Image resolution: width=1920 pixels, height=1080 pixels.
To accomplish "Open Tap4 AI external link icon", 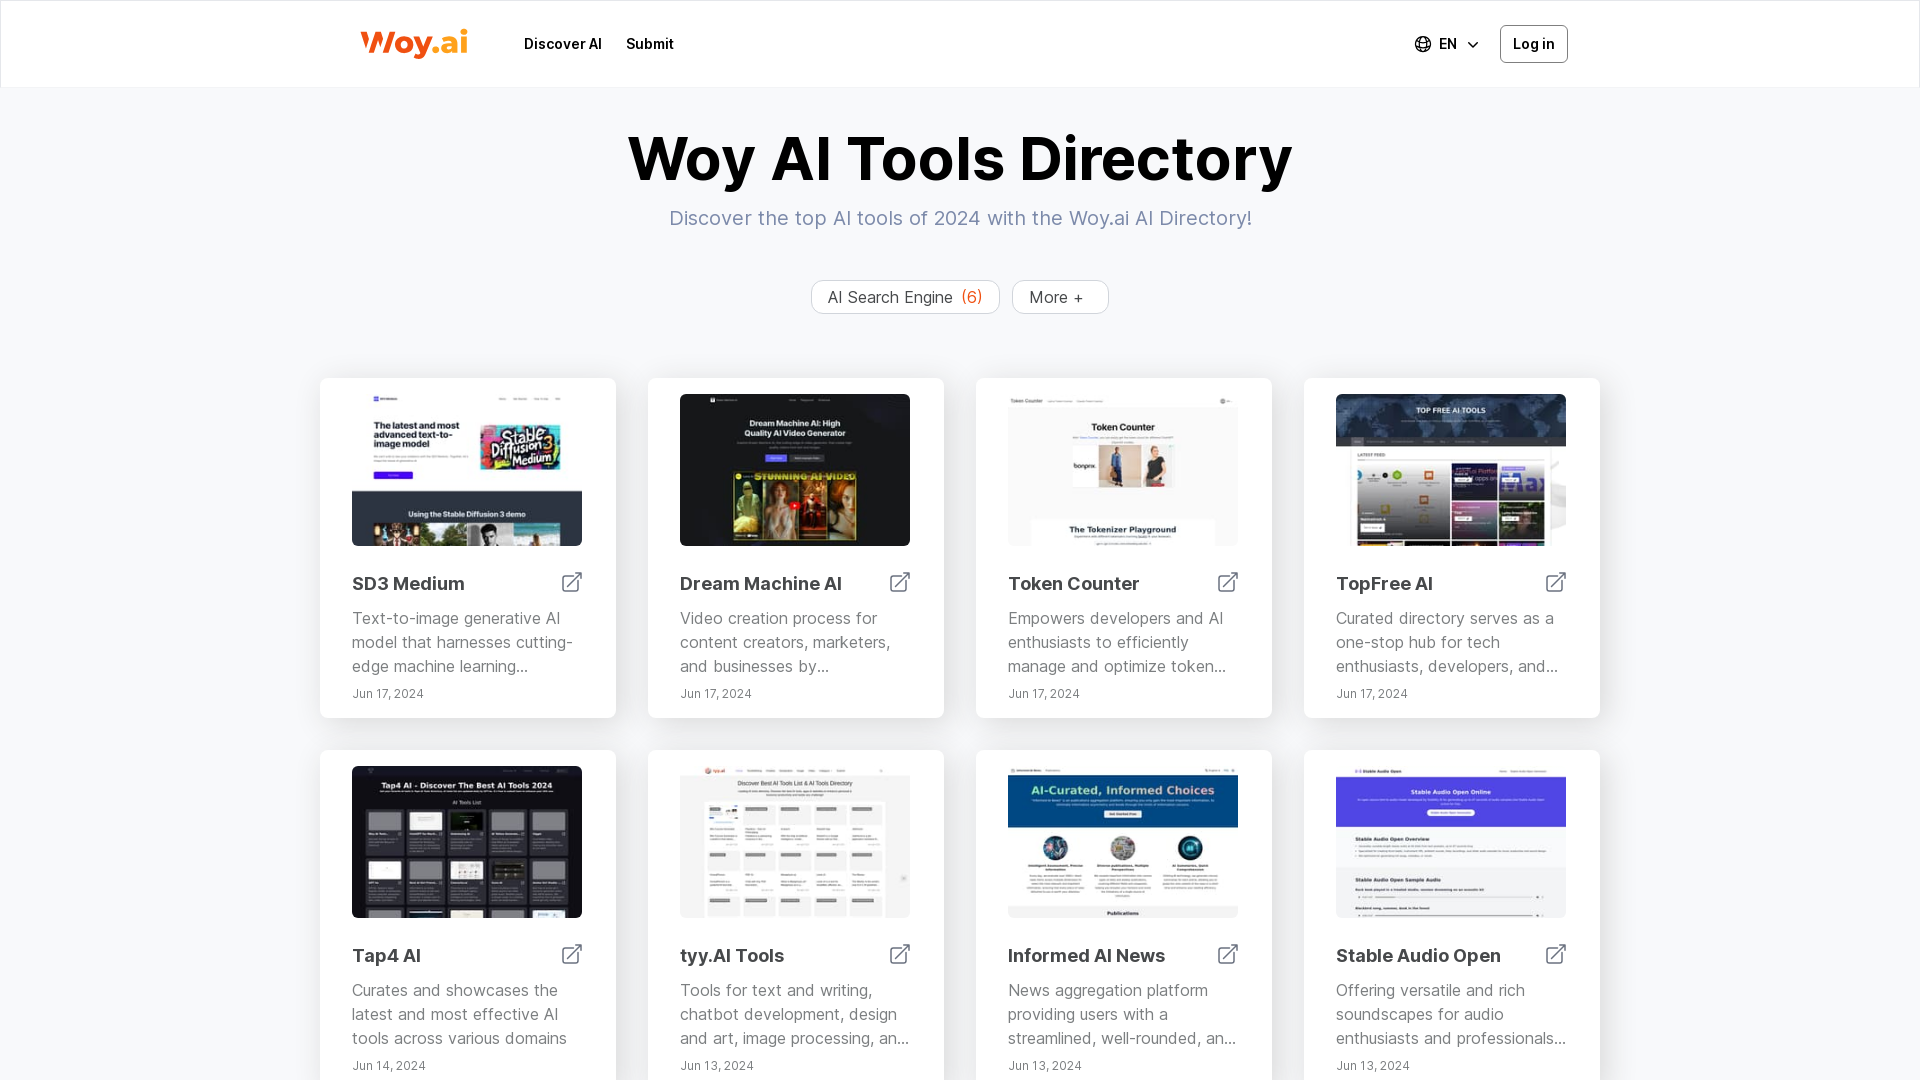I will coord(571,954).
